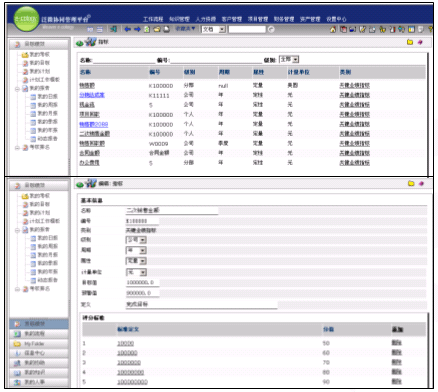Click the pink icon in the 编辑: 指标 header
Screen dimensions: 438x392
pyautogui.click(x=421, y=183)
